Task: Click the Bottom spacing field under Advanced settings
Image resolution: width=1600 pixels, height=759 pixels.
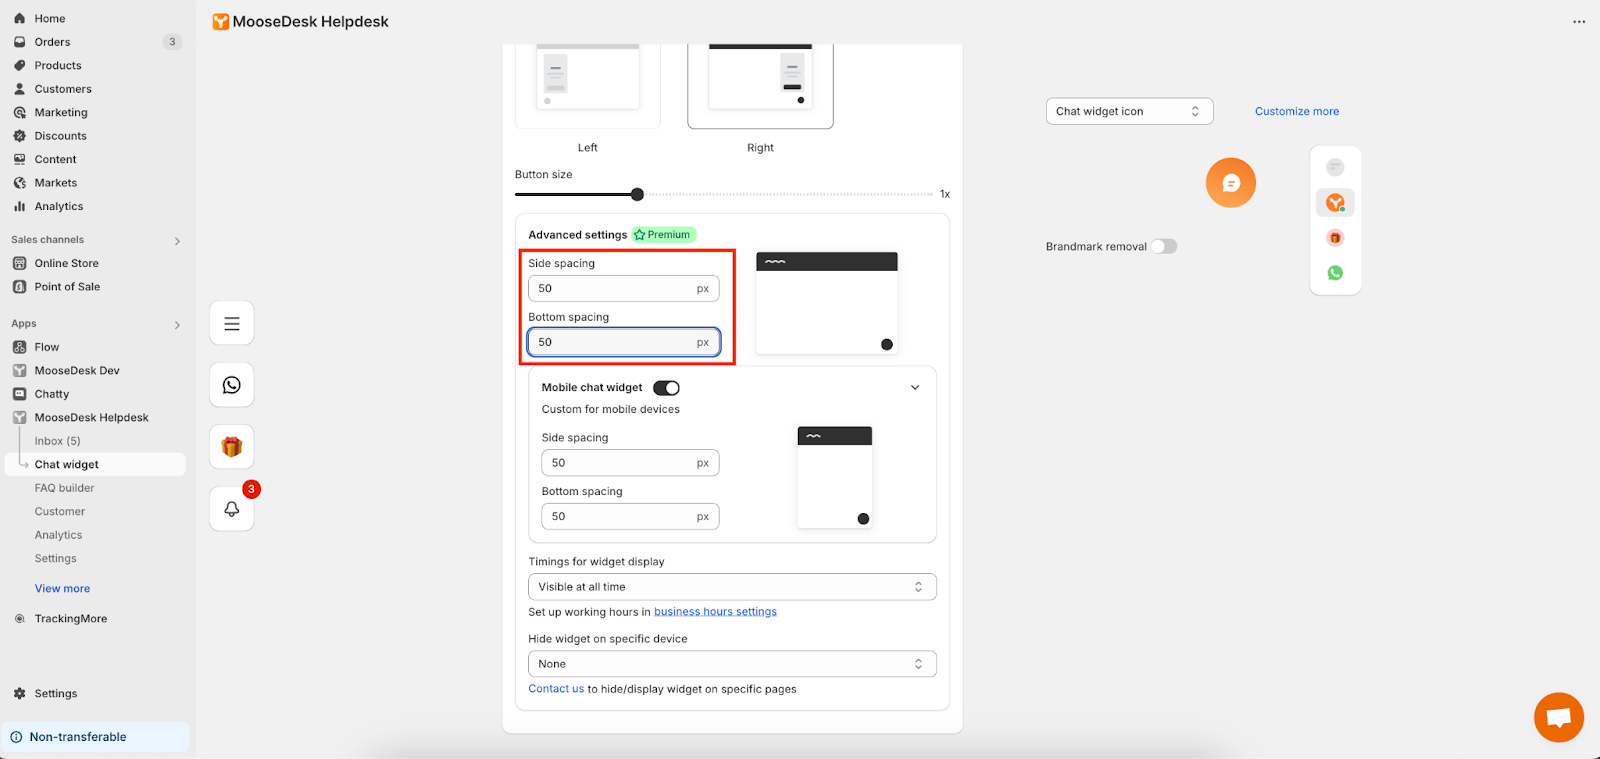Action: 624,342
